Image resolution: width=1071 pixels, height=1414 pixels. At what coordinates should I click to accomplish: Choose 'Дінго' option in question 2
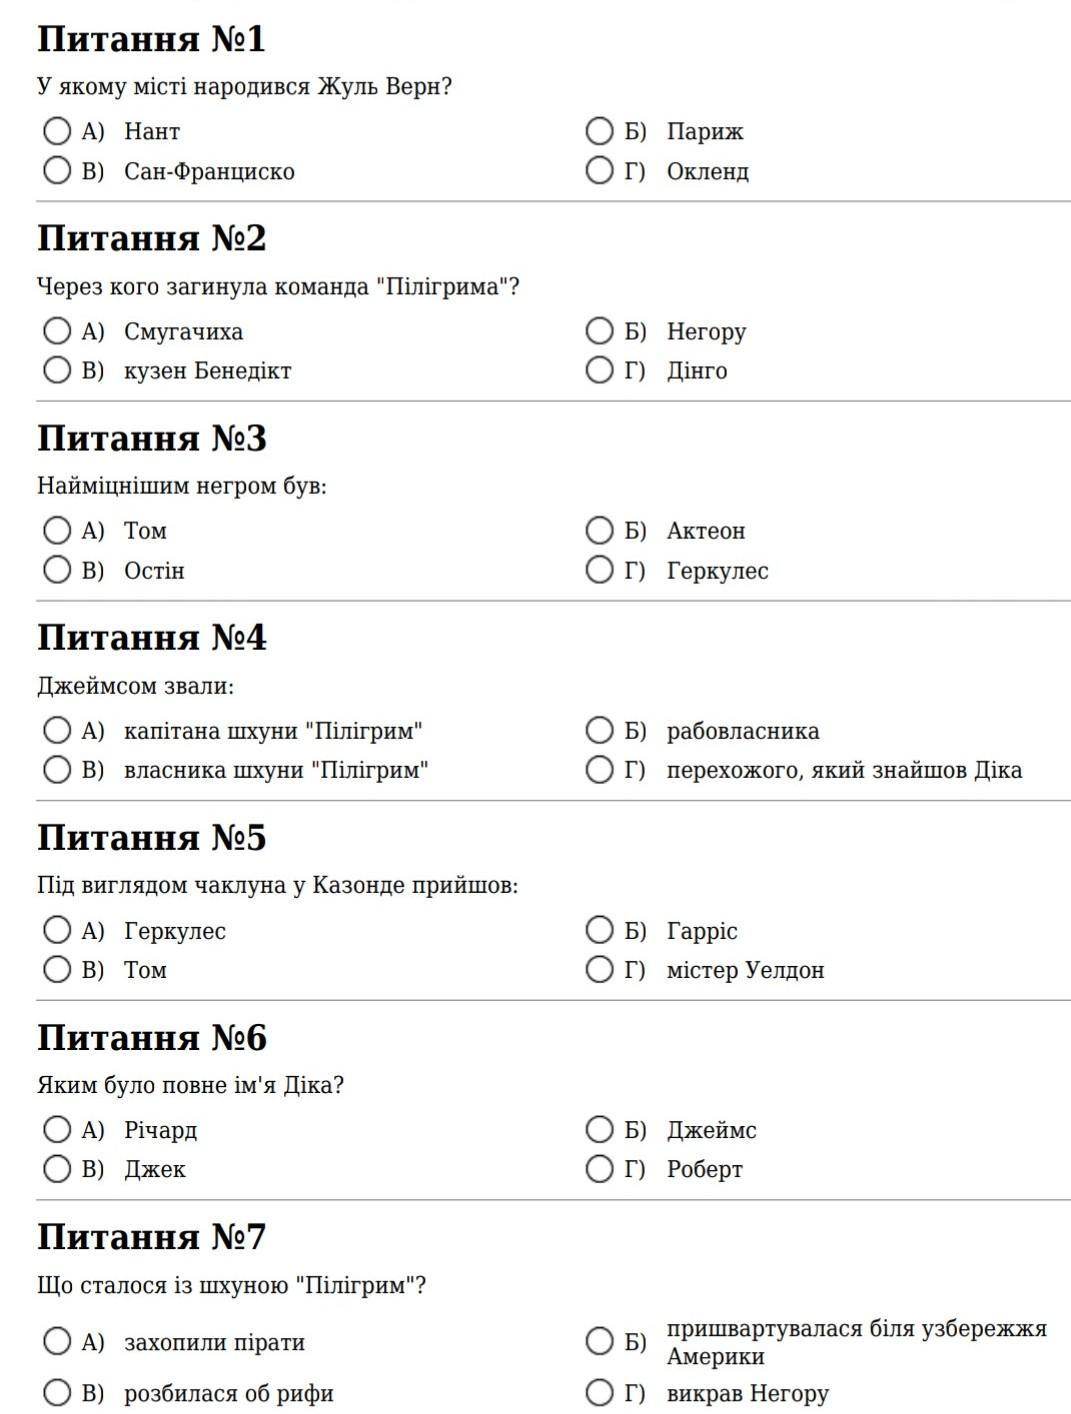599,370
